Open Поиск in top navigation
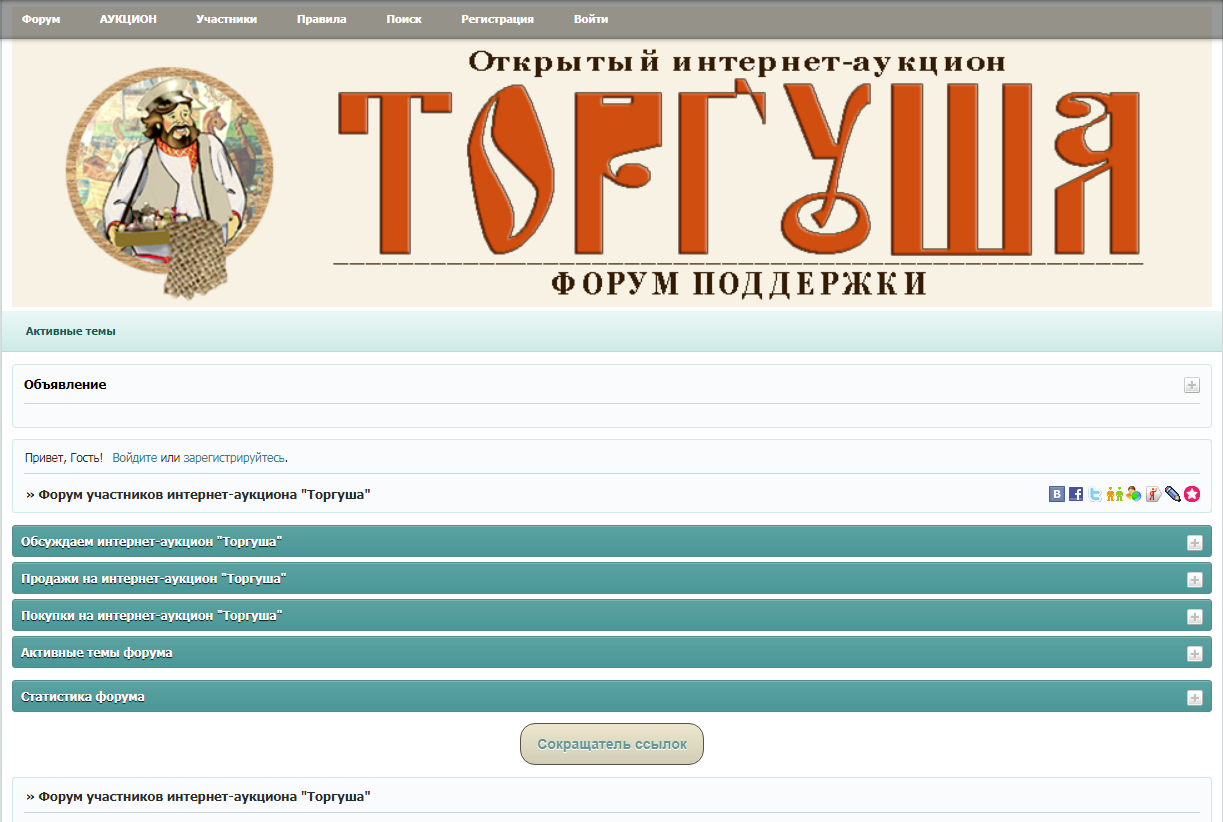The height and width of the screenshot is (822, 1223). point(404,19)
